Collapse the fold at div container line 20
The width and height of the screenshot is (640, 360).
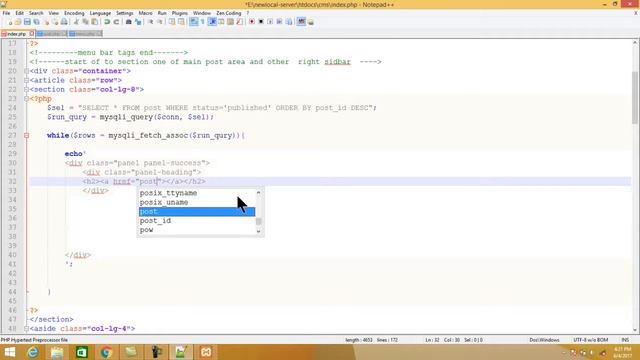27,71
